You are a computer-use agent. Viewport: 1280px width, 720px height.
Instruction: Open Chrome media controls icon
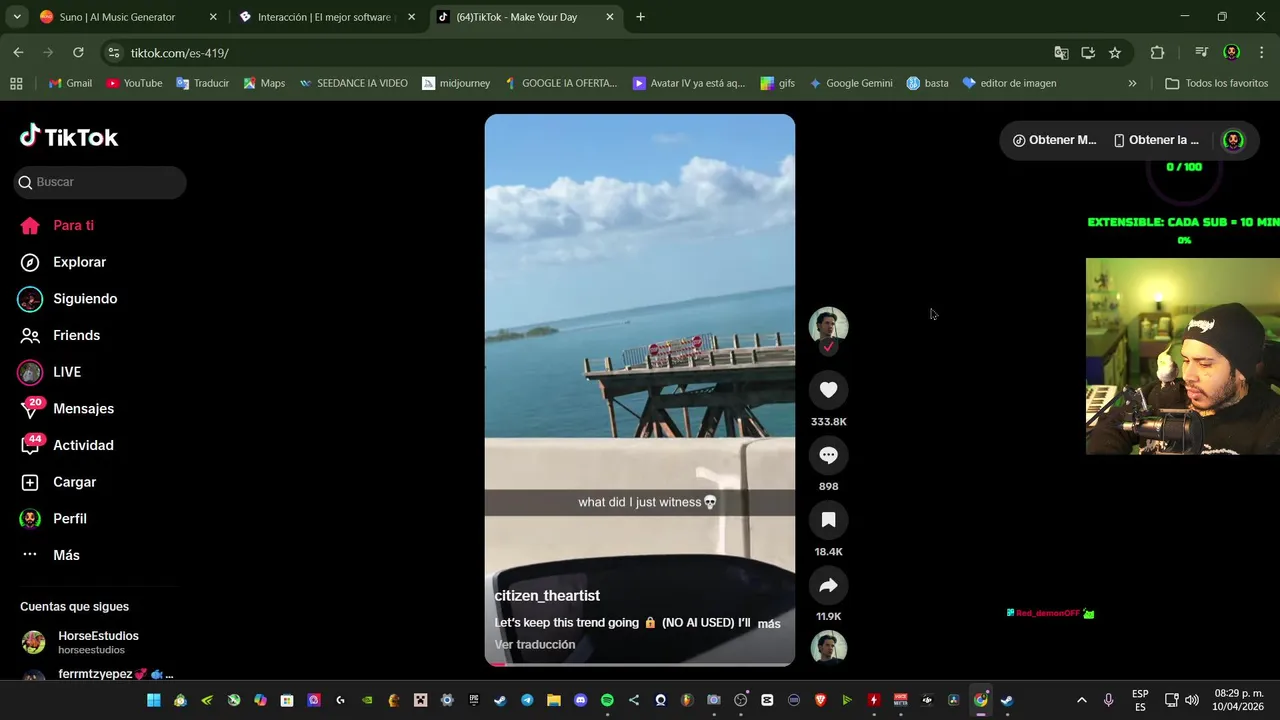pyautogui.click(x=1201, y=53)
